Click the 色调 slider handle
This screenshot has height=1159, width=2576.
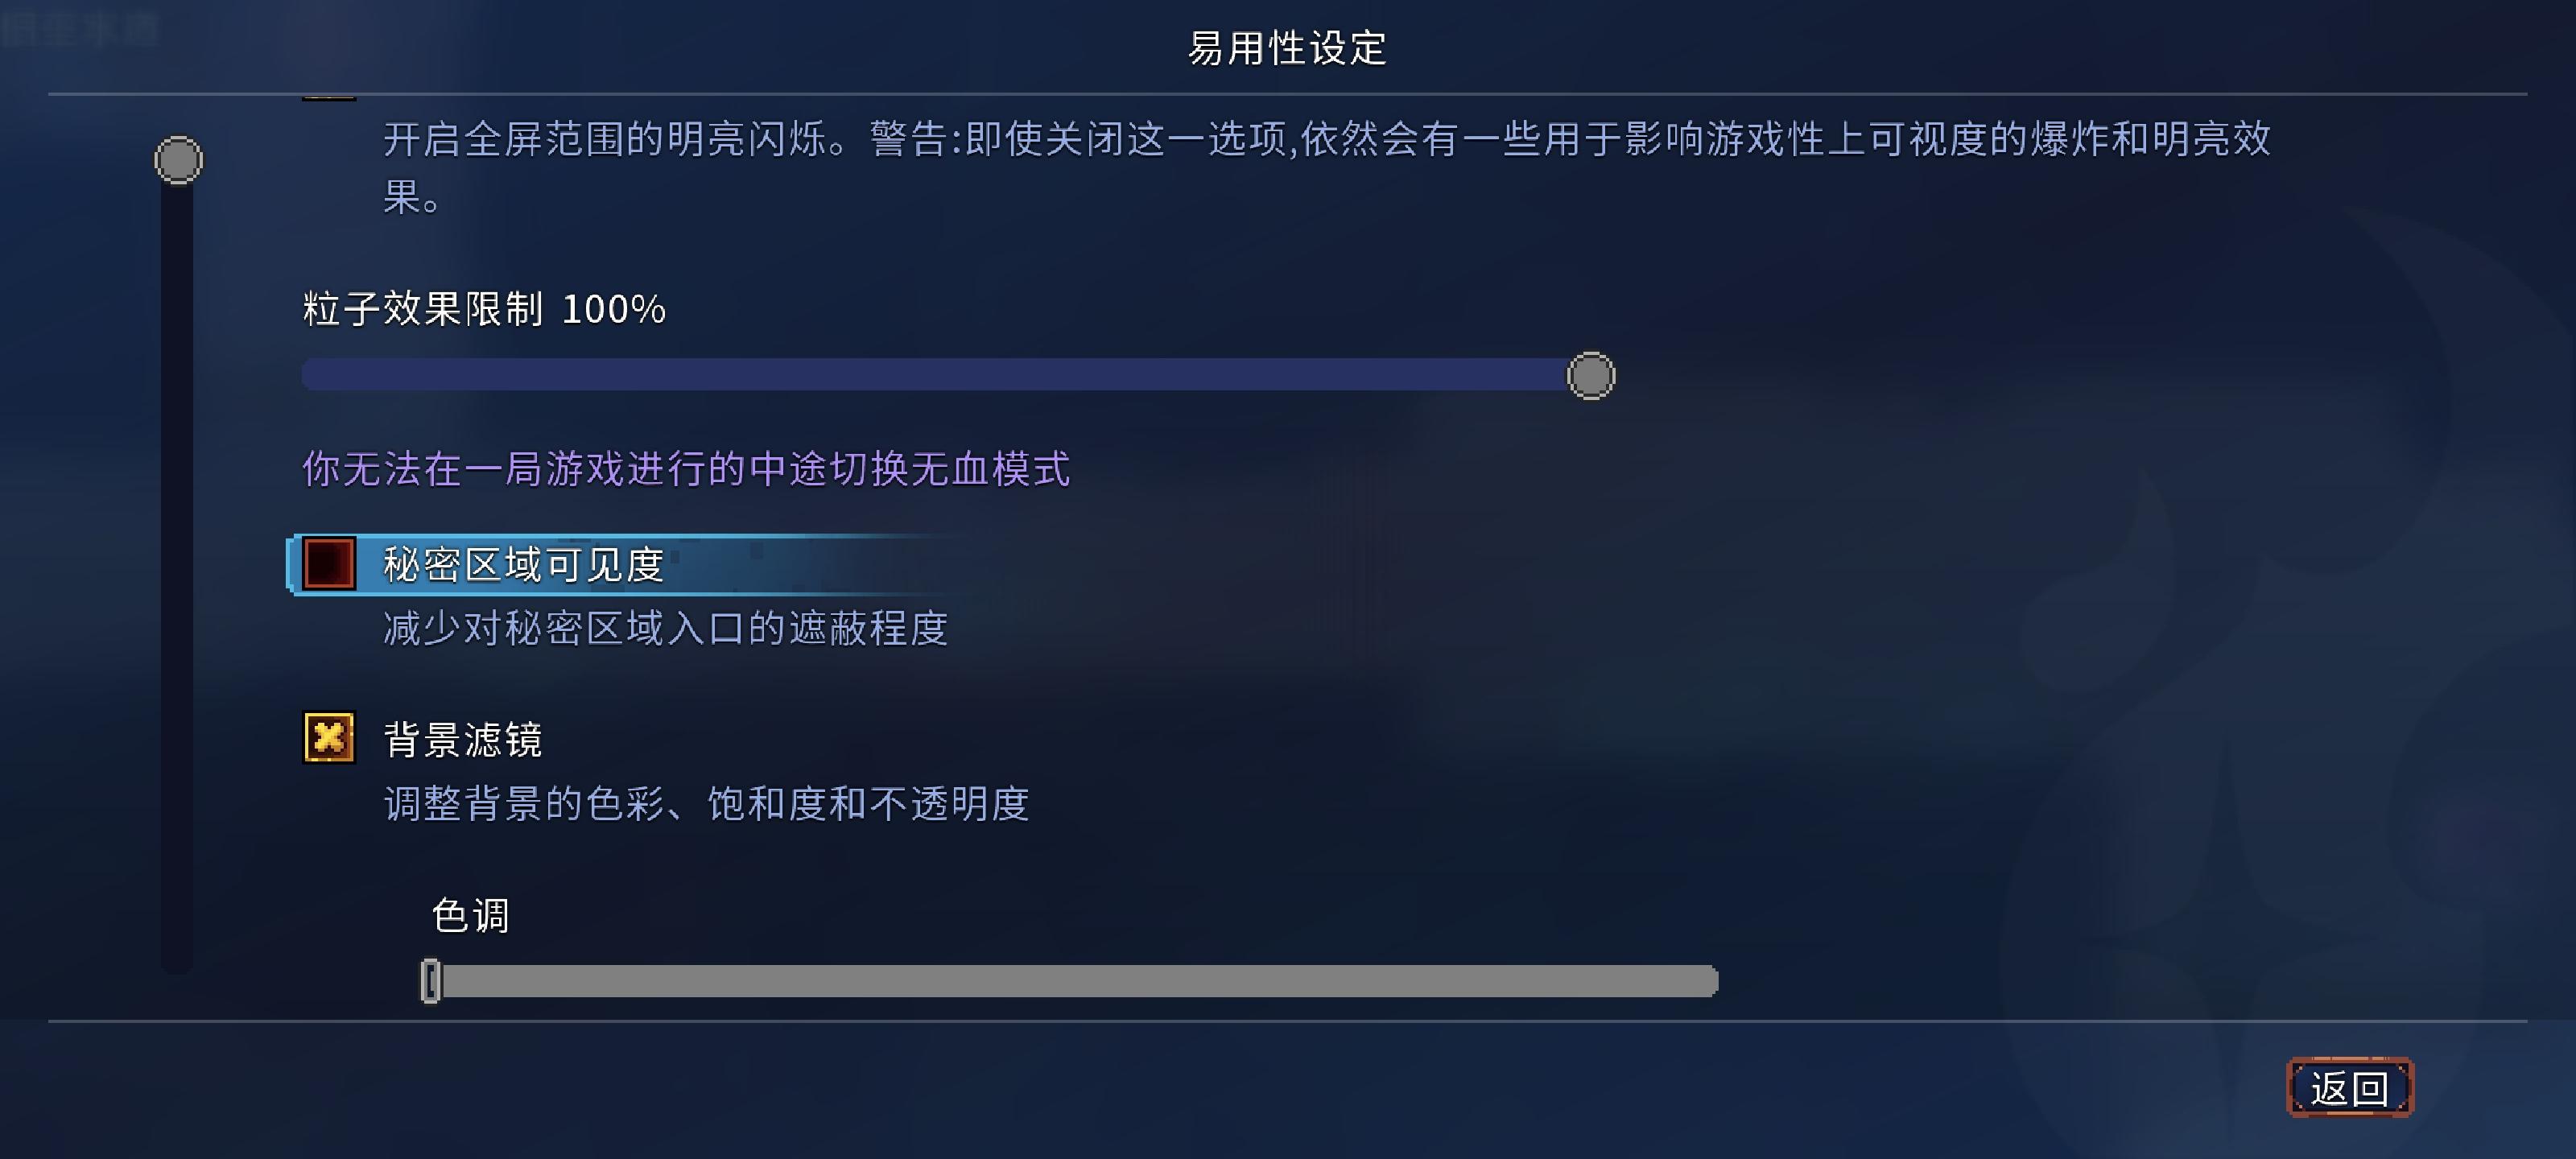tap(431, 981)
